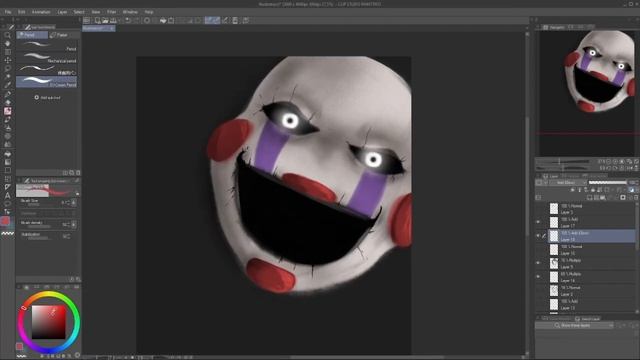This screenshot has width=640, height=360.
Task: Adjust the layer opacity slider
Action: click(x=607, y=182)
